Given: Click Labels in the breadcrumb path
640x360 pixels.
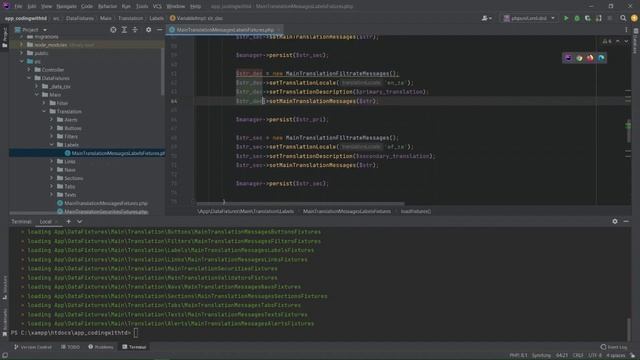Looking at the screenshot, I should 156,18.
